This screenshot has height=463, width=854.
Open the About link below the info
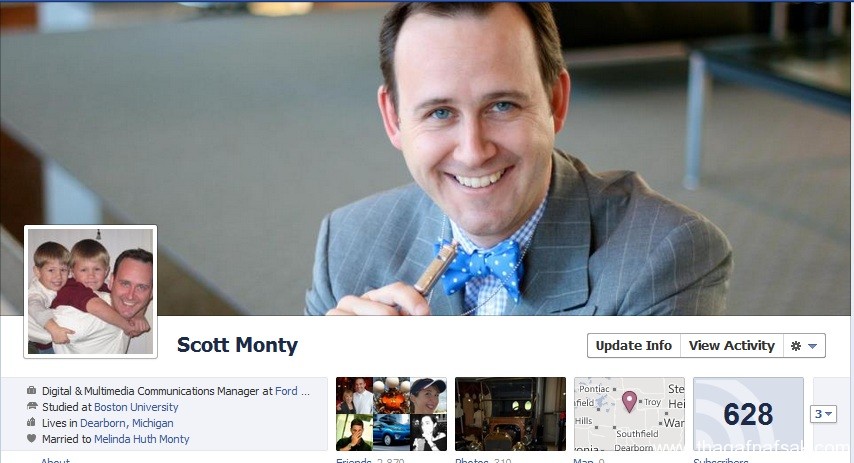tap(56, 460)
